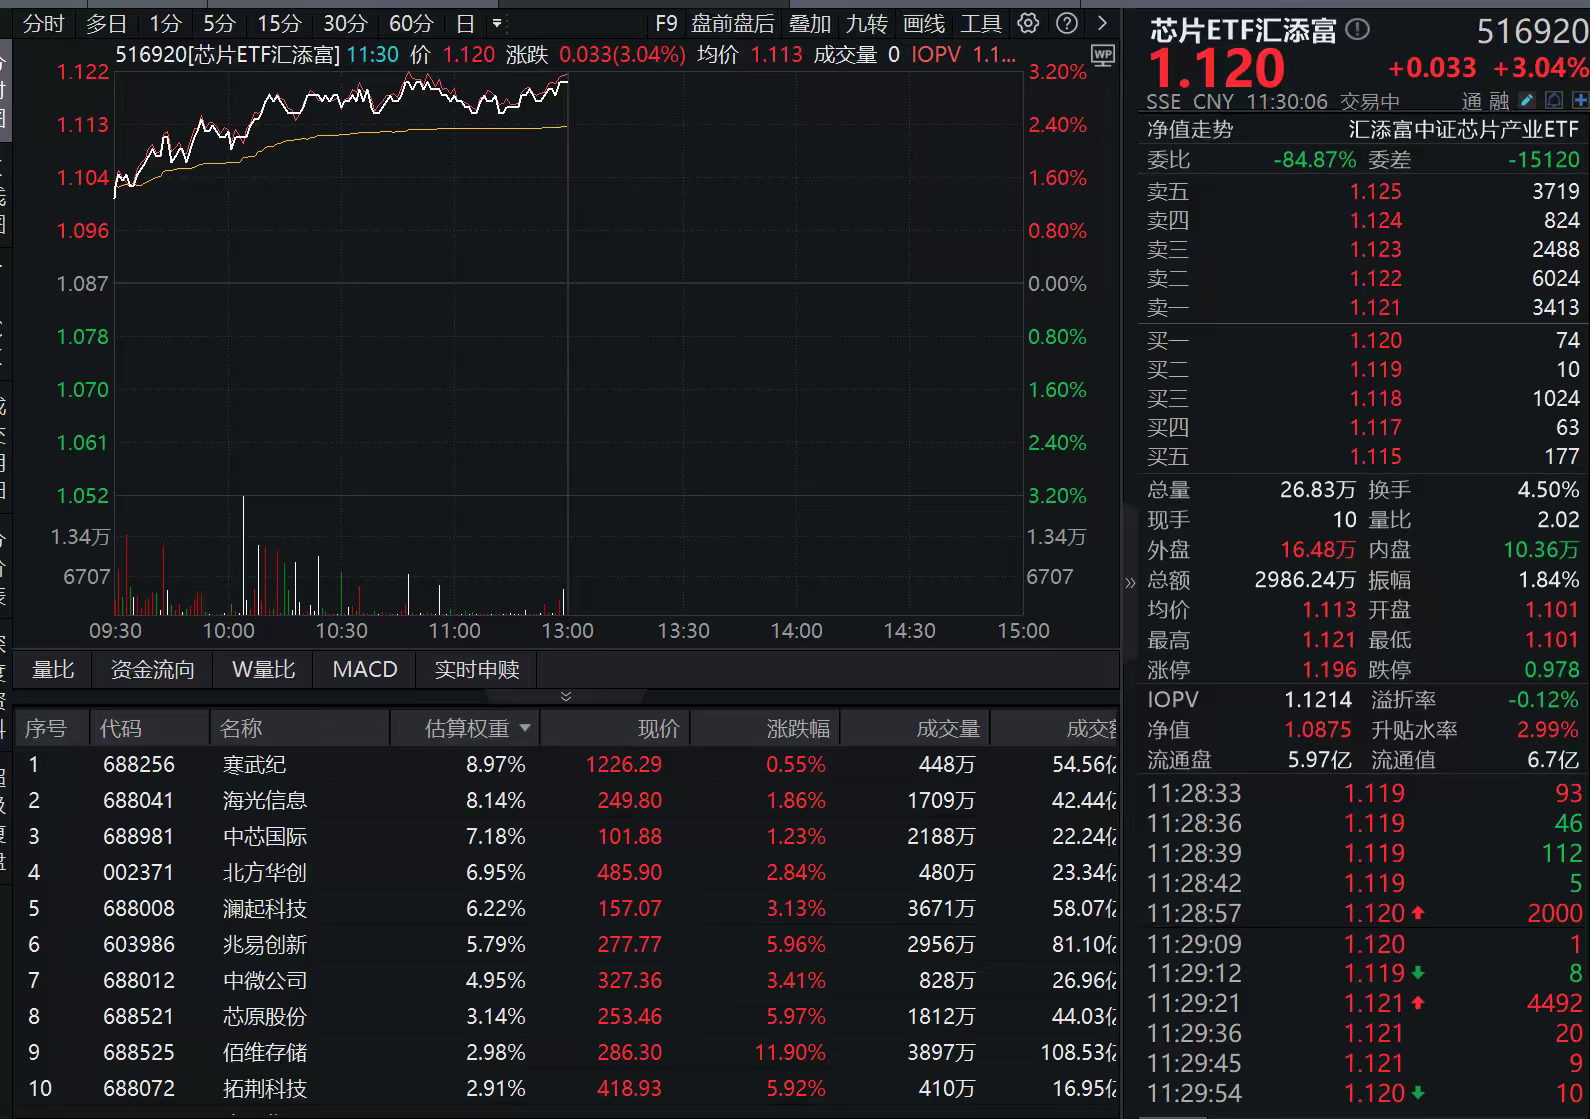Select the 寒武纪 row in holdings table
1590x1119 pixels.
click(567, 765)
